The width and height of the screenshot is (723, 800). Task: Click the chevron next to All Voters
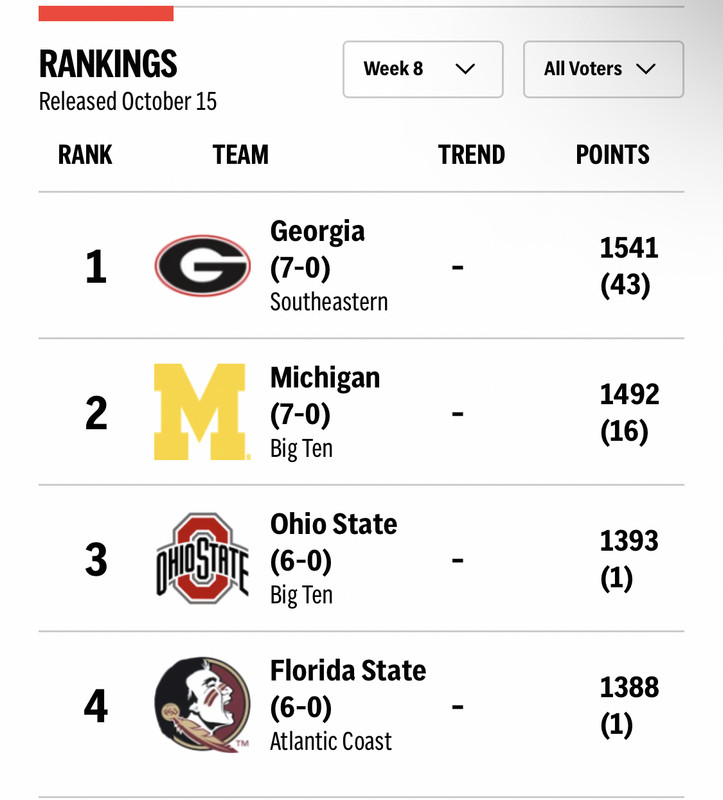click(645, 69)
